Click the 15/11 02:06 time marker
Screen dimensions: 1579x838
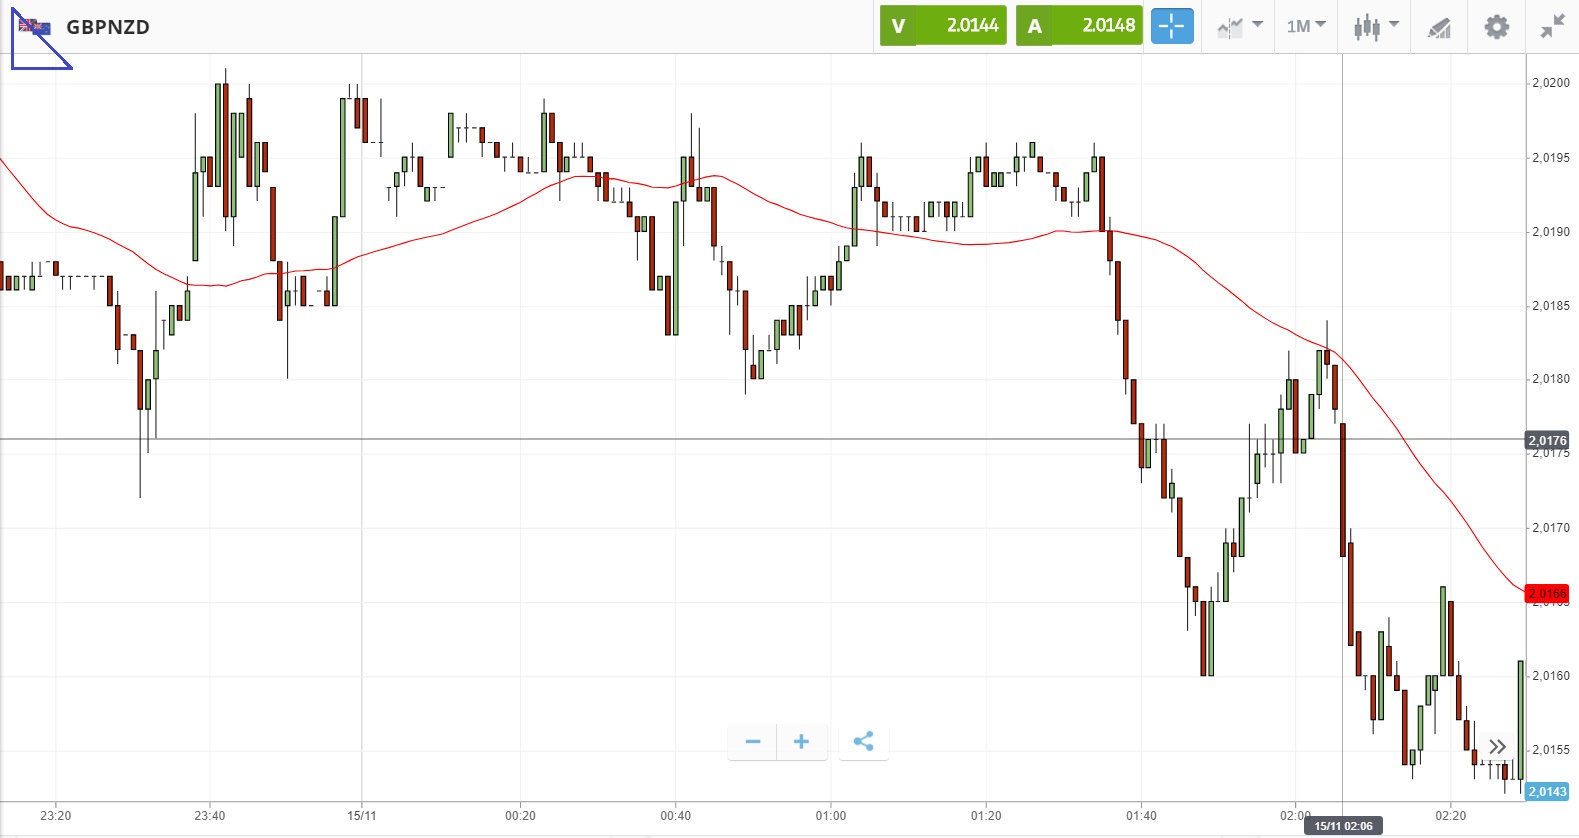click(x=1343, y=826)
